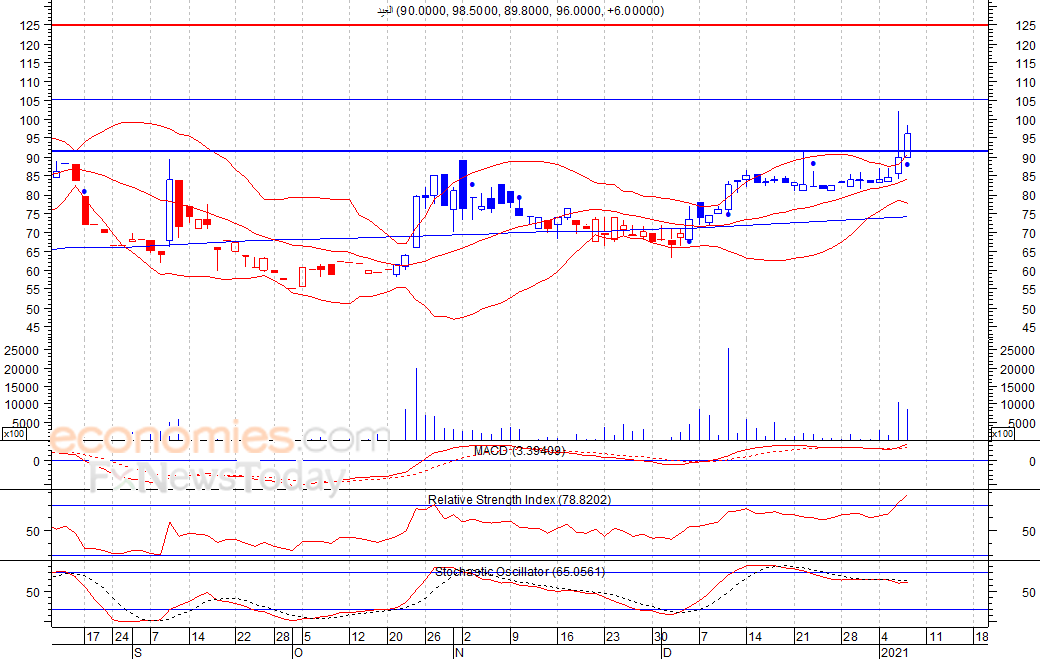This screenshot has width=1040, height=659.
Task: Click the 2021 year label on date axis
Action: 894,652
